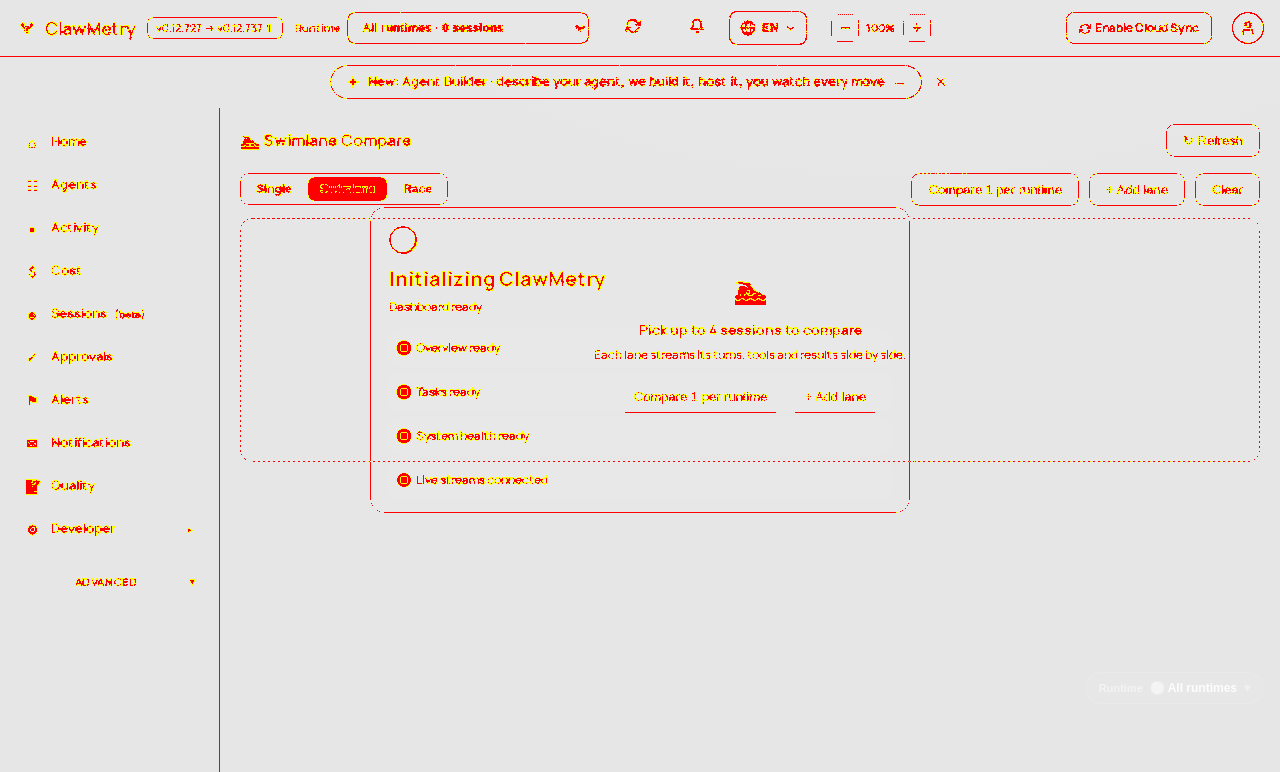Open Quality in the sidebar
This screenshot has width=1280, height=772.
coord(110,486)
